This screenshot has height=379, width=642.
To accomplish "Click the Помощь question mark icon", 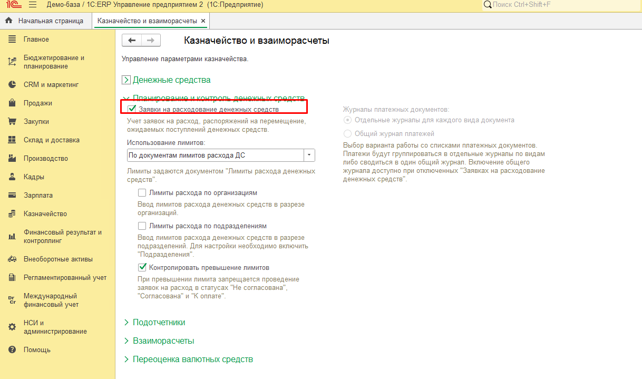I will click(x=12, y=350).
